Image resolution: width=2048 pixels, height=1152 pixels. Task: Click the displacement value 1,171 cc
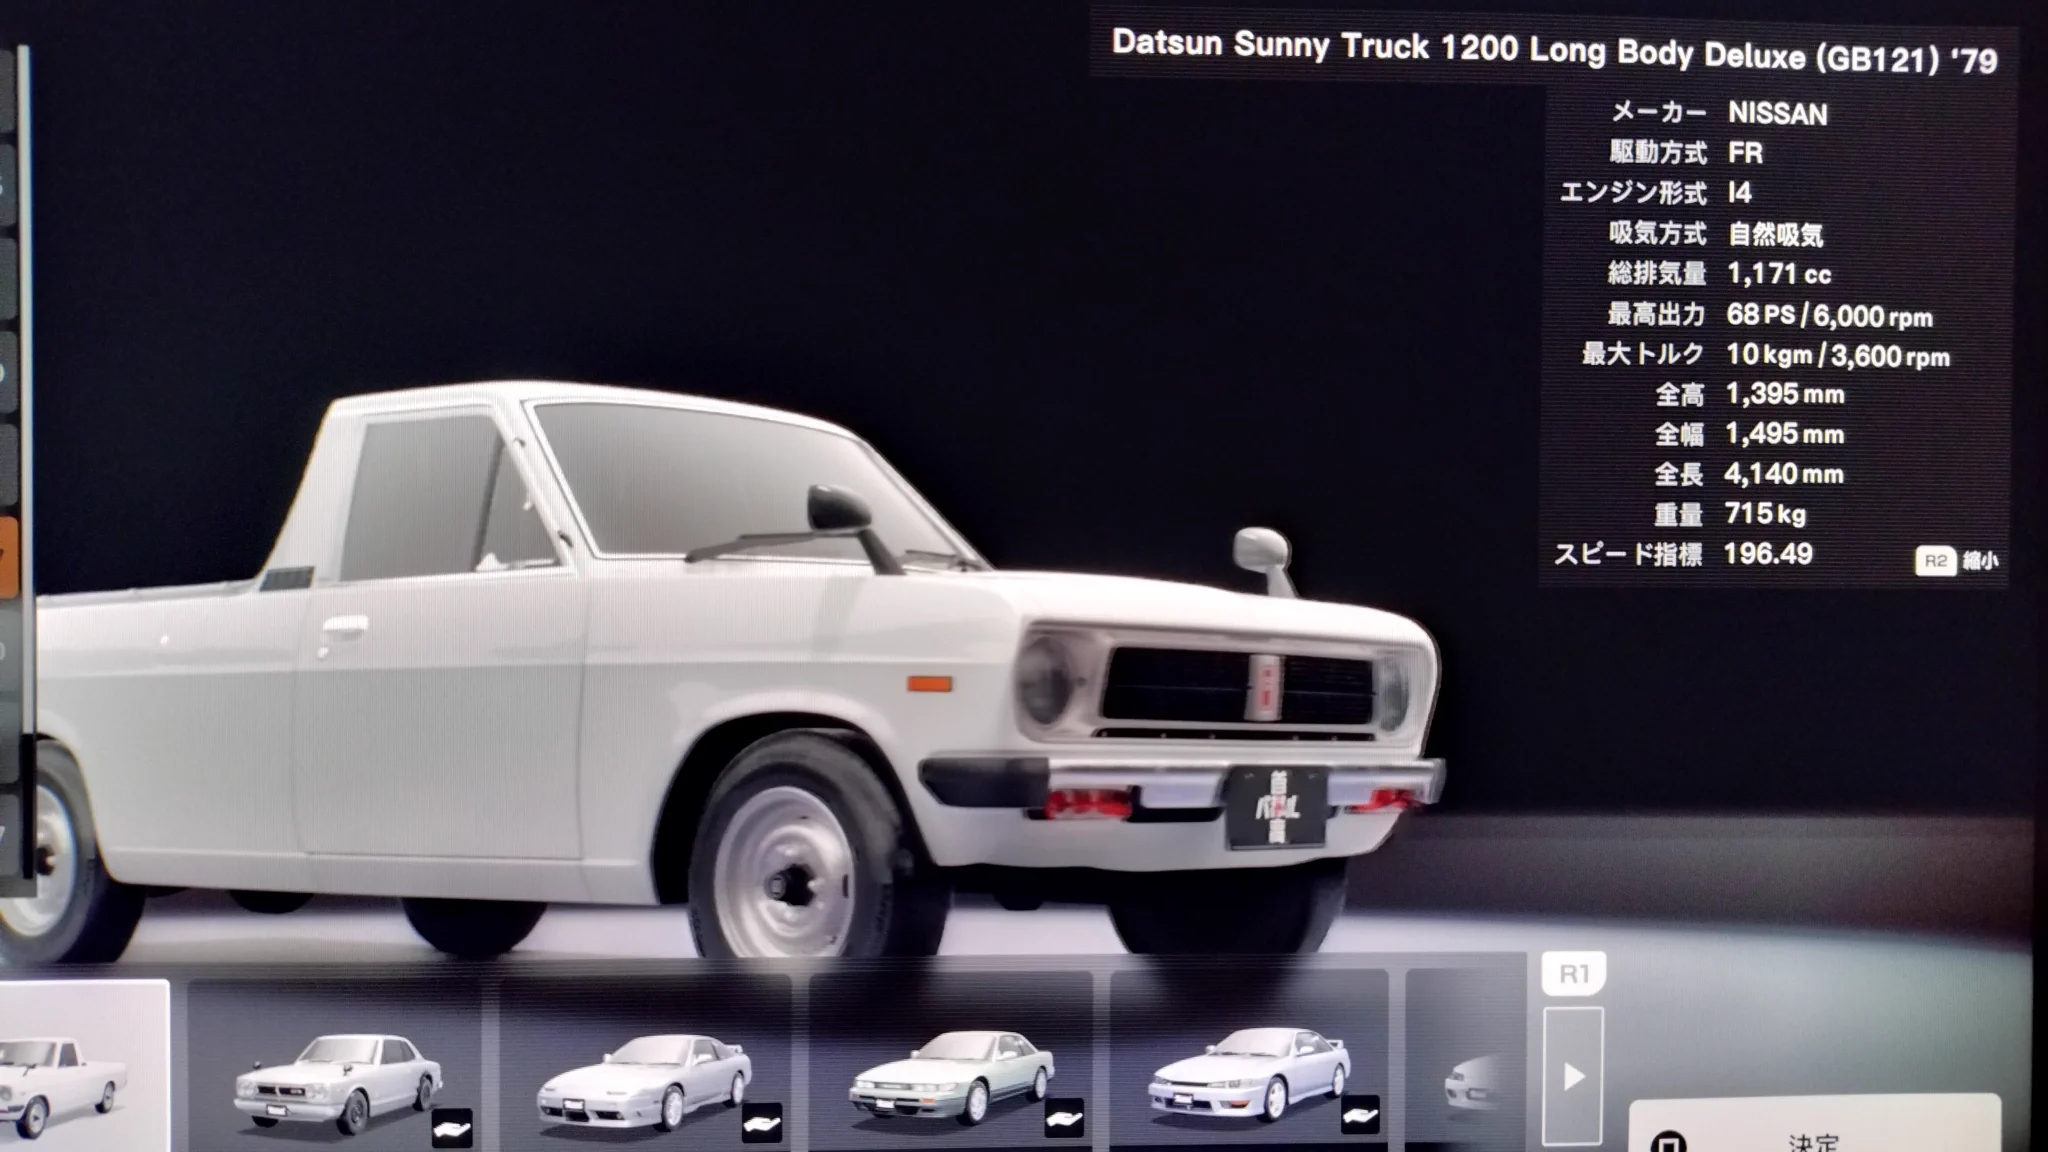[x=1779, y=274]
